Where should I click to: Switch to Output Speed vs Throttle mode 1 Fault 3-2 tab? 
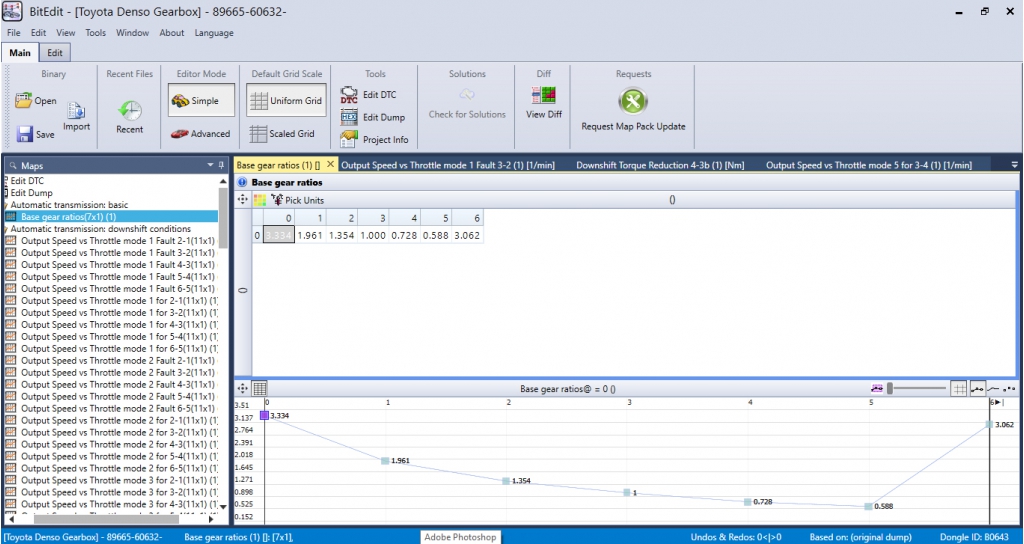pyautogui.click(x=448, y=165)
